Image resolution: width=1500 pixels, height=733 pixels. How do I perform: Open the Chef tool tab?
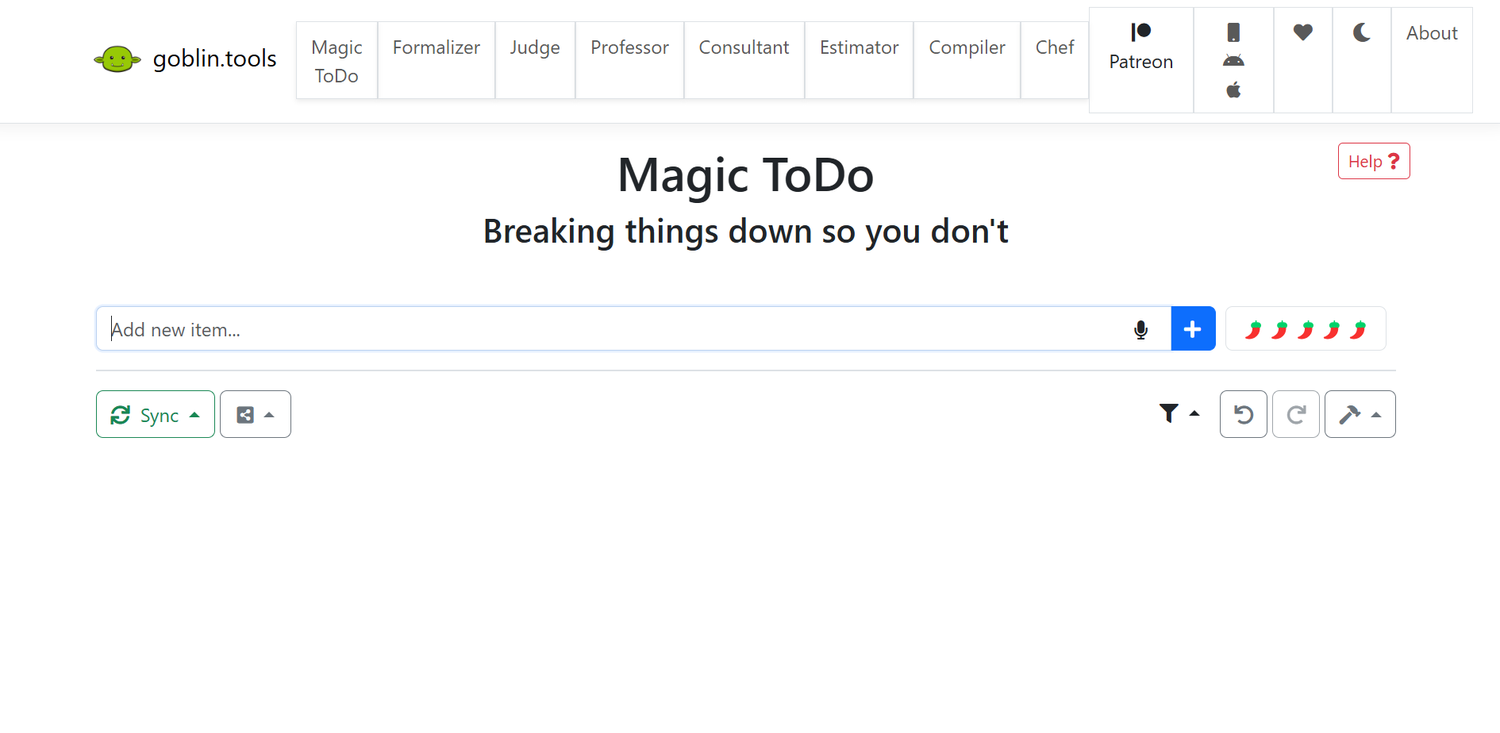coord(1054,47)
